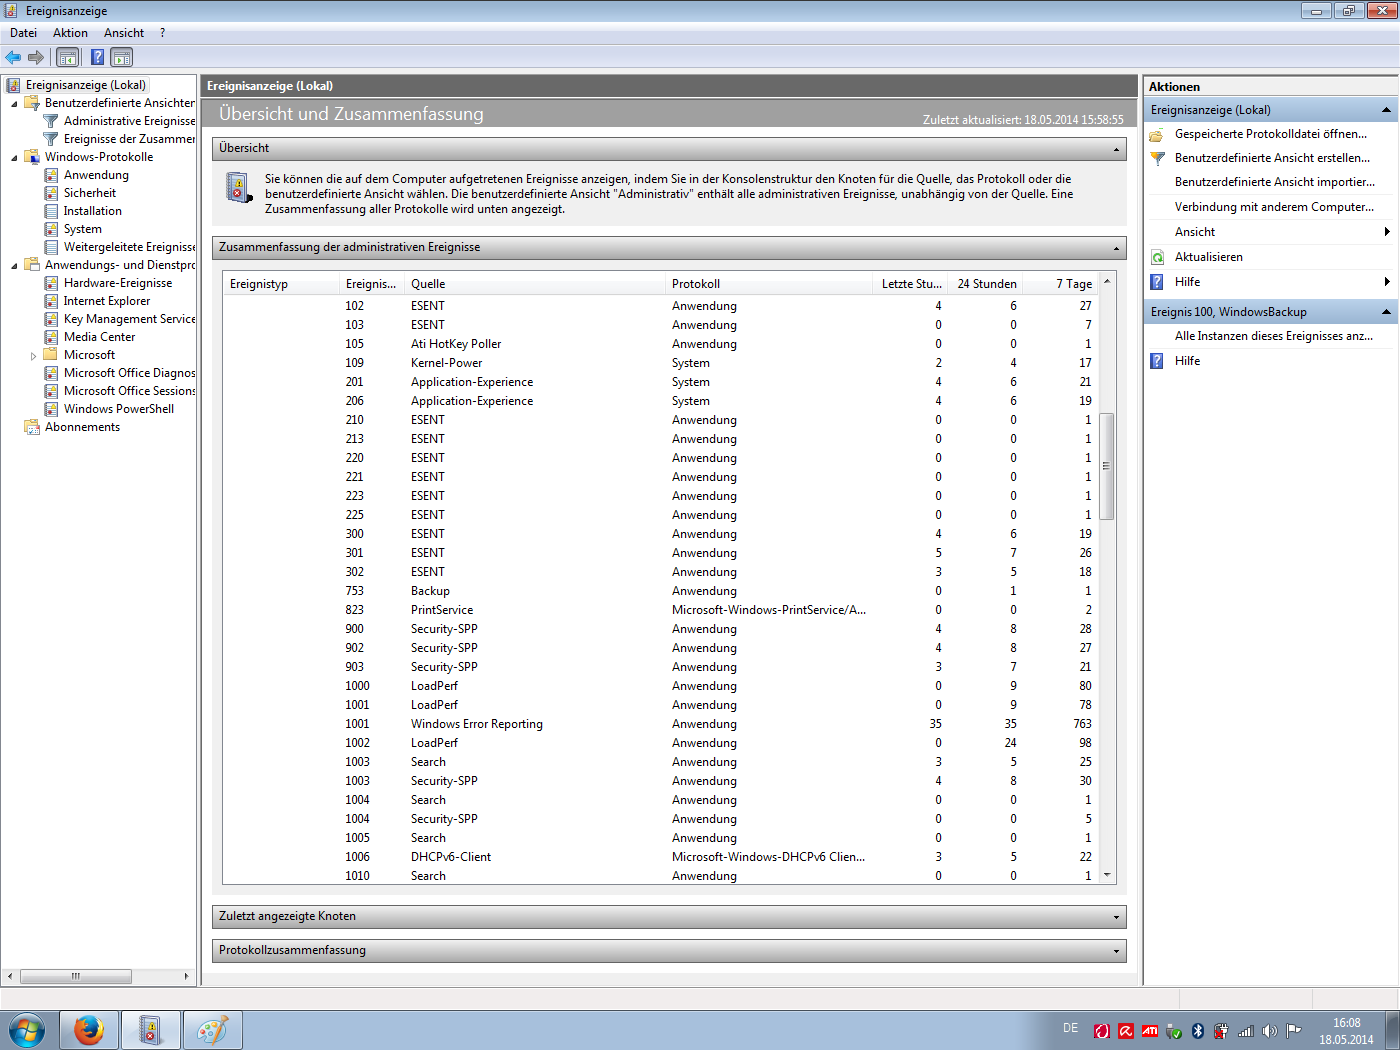Sort table by the Quelle column header
The width and height of the screenshot is (1400, 1050).
pyautogui.click(x=534, y=284)
